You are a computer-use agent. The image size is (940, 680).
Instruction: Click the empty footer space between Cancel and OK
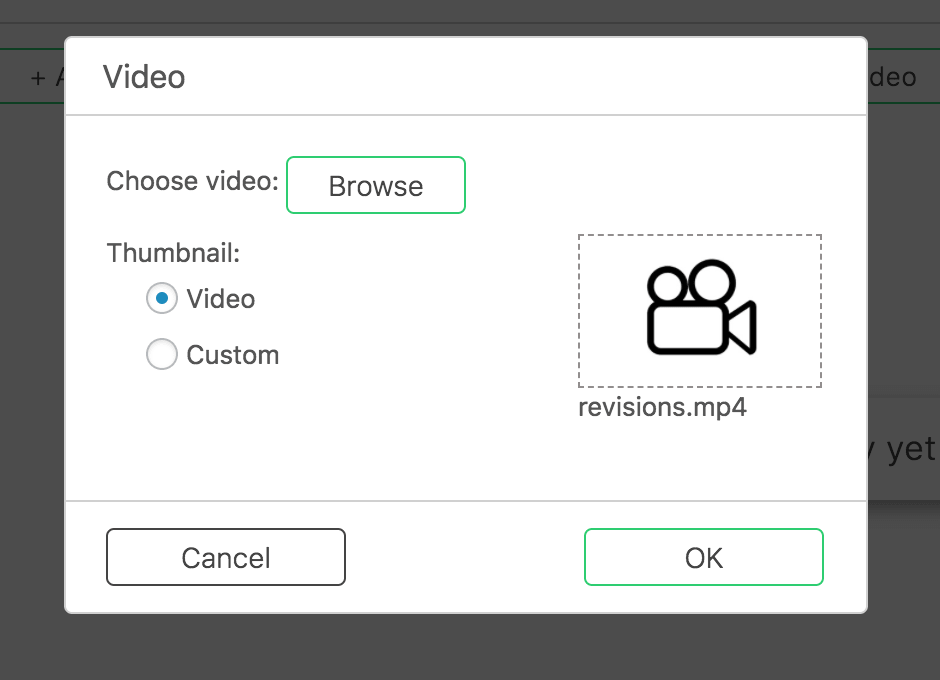(464, 557)
